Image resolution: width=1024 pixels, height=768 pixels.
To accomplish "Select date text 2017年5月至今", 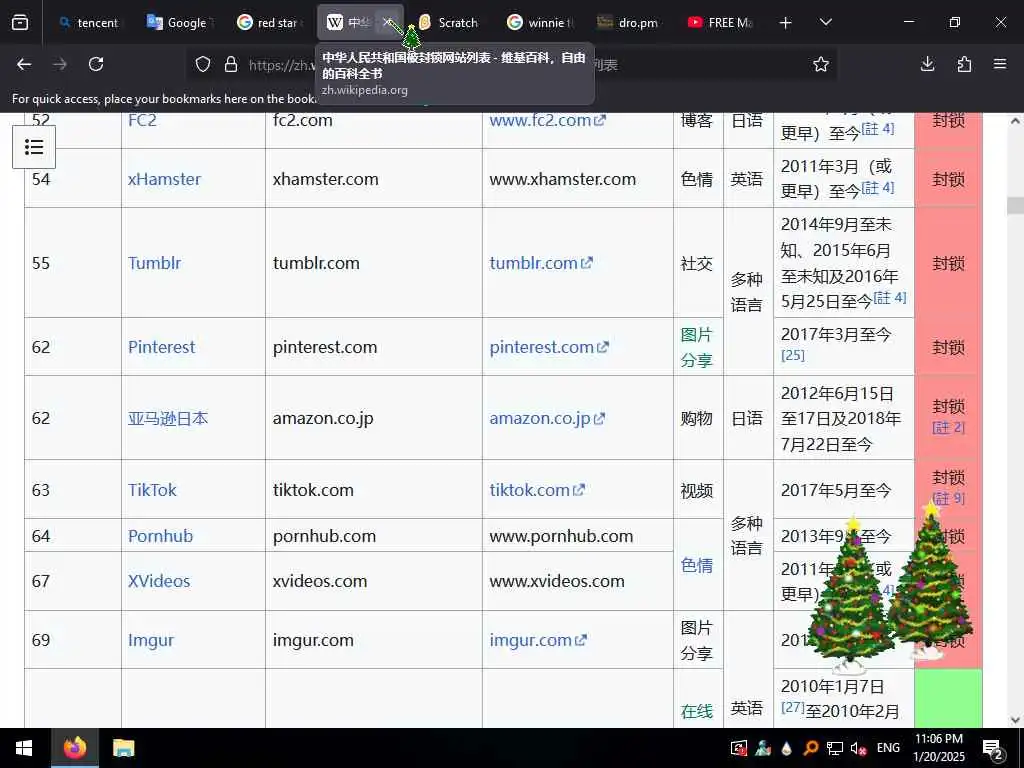I will click(836, 490).
